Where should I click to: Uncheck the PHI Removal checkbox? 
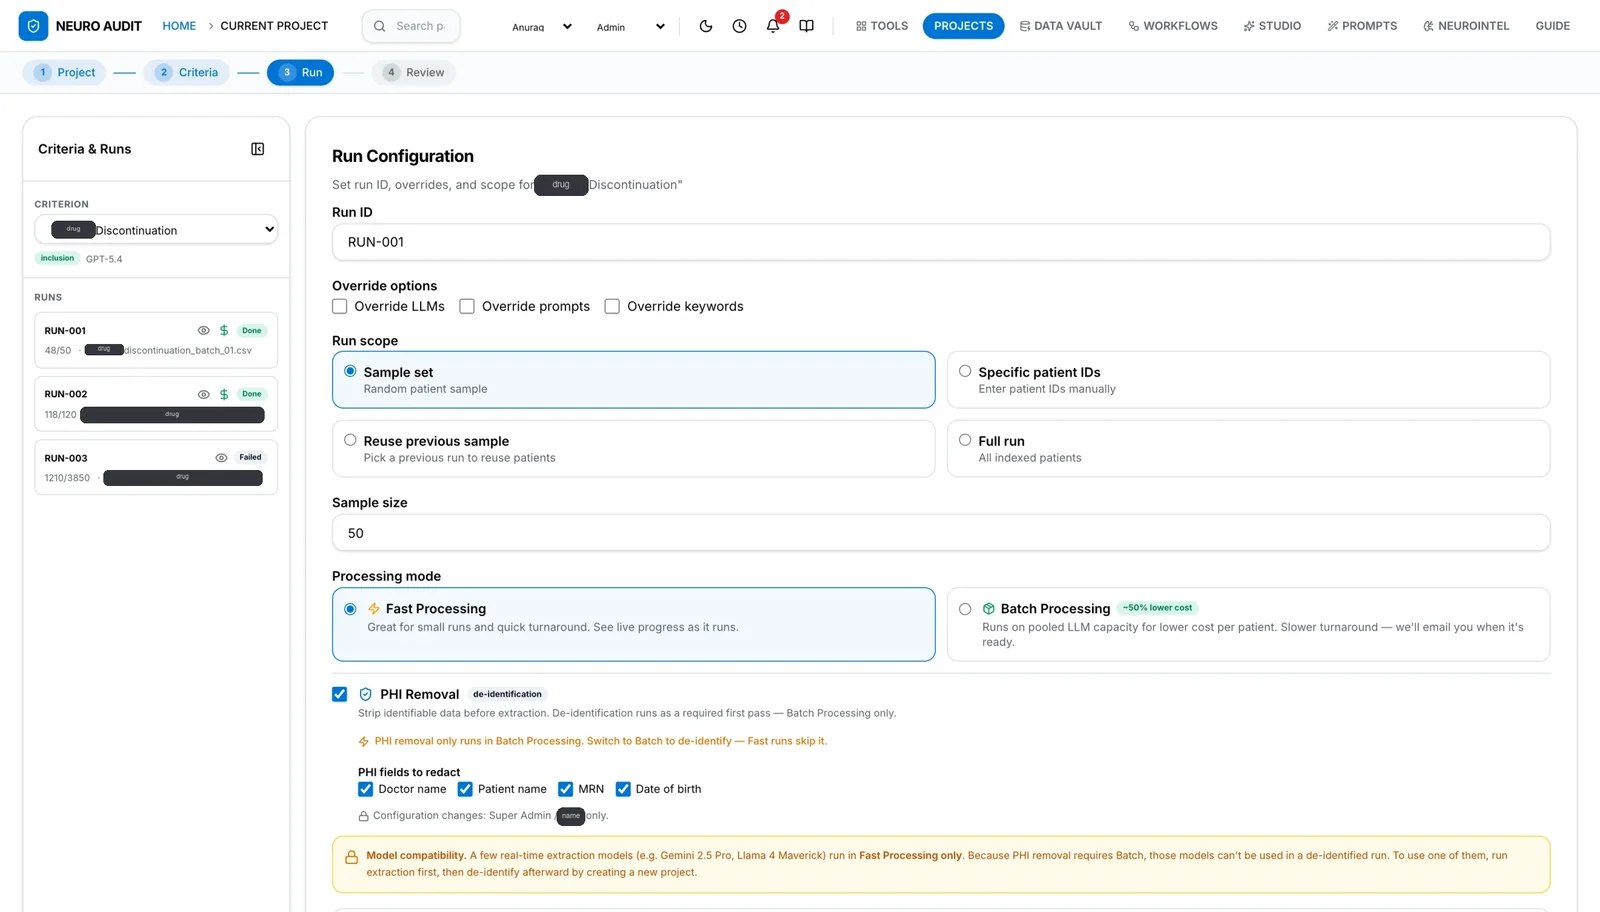coord(340,694)
